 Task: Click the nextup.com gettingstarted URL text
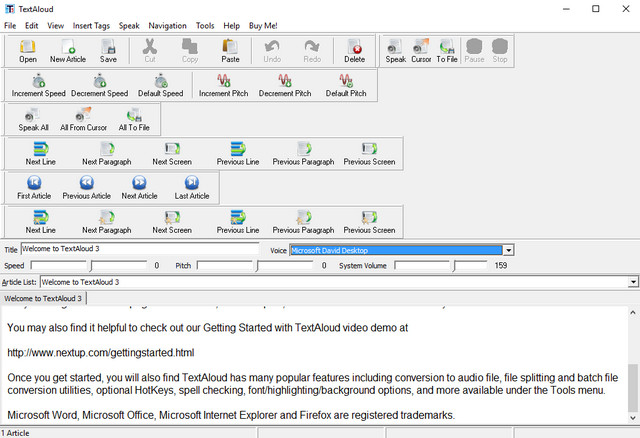coord(101,353)
